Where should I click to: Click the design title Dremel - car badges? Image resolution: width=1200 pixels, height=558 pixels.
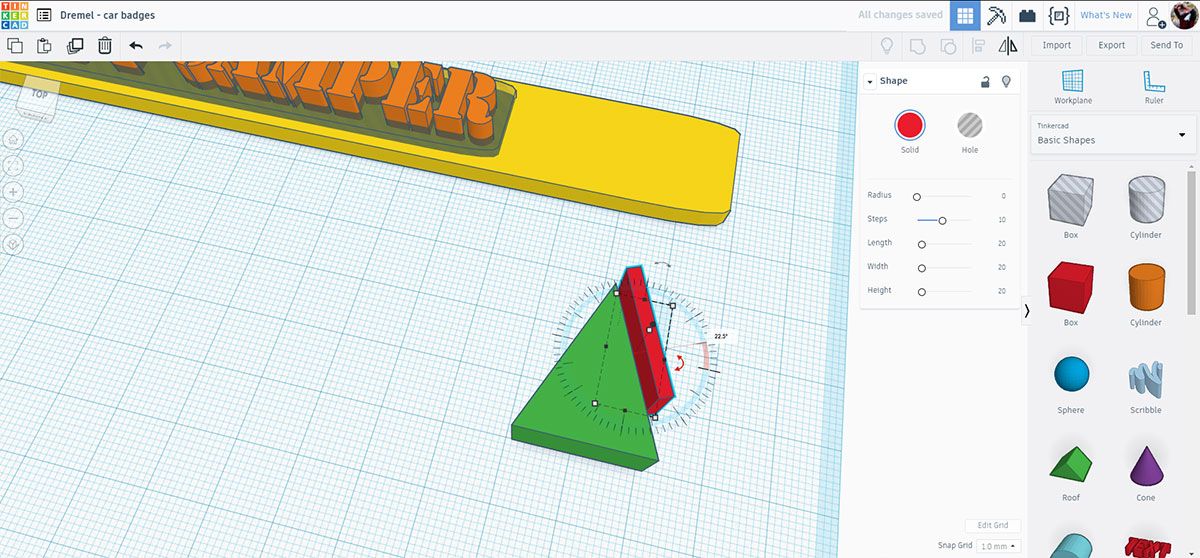(x=107, y=16)
